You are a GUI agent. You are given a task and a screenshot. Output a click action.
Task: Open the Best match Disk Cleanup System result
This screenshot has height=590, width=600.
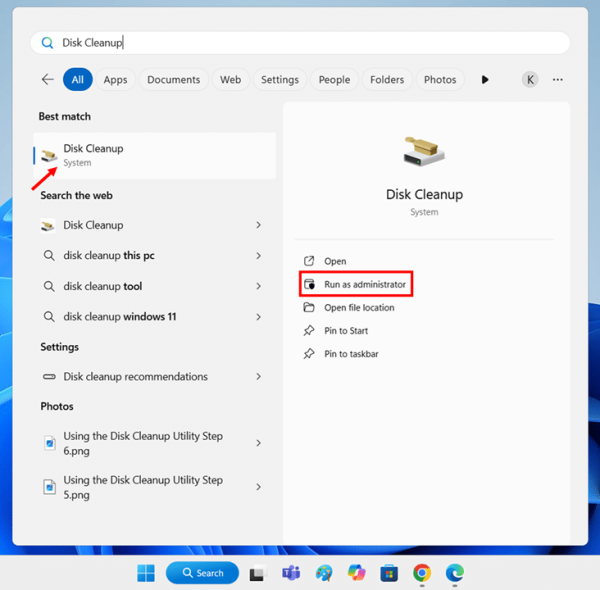[x=155, y=155]
